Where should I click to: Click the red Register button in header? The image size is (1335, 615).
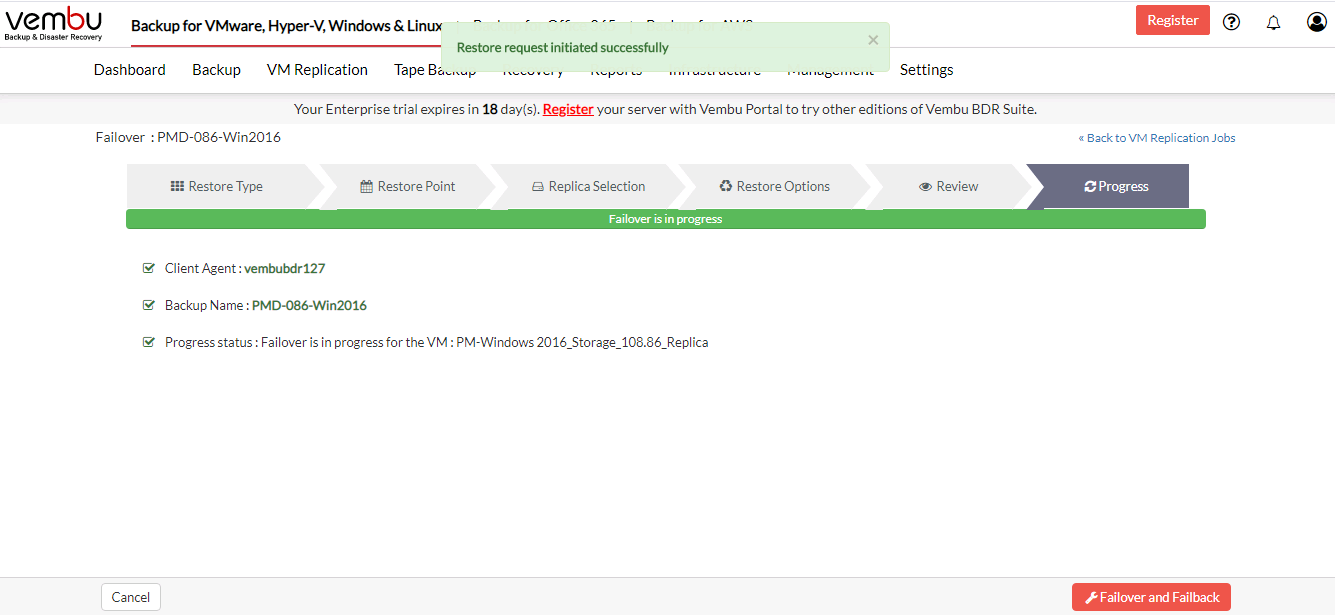[1173, 20]
